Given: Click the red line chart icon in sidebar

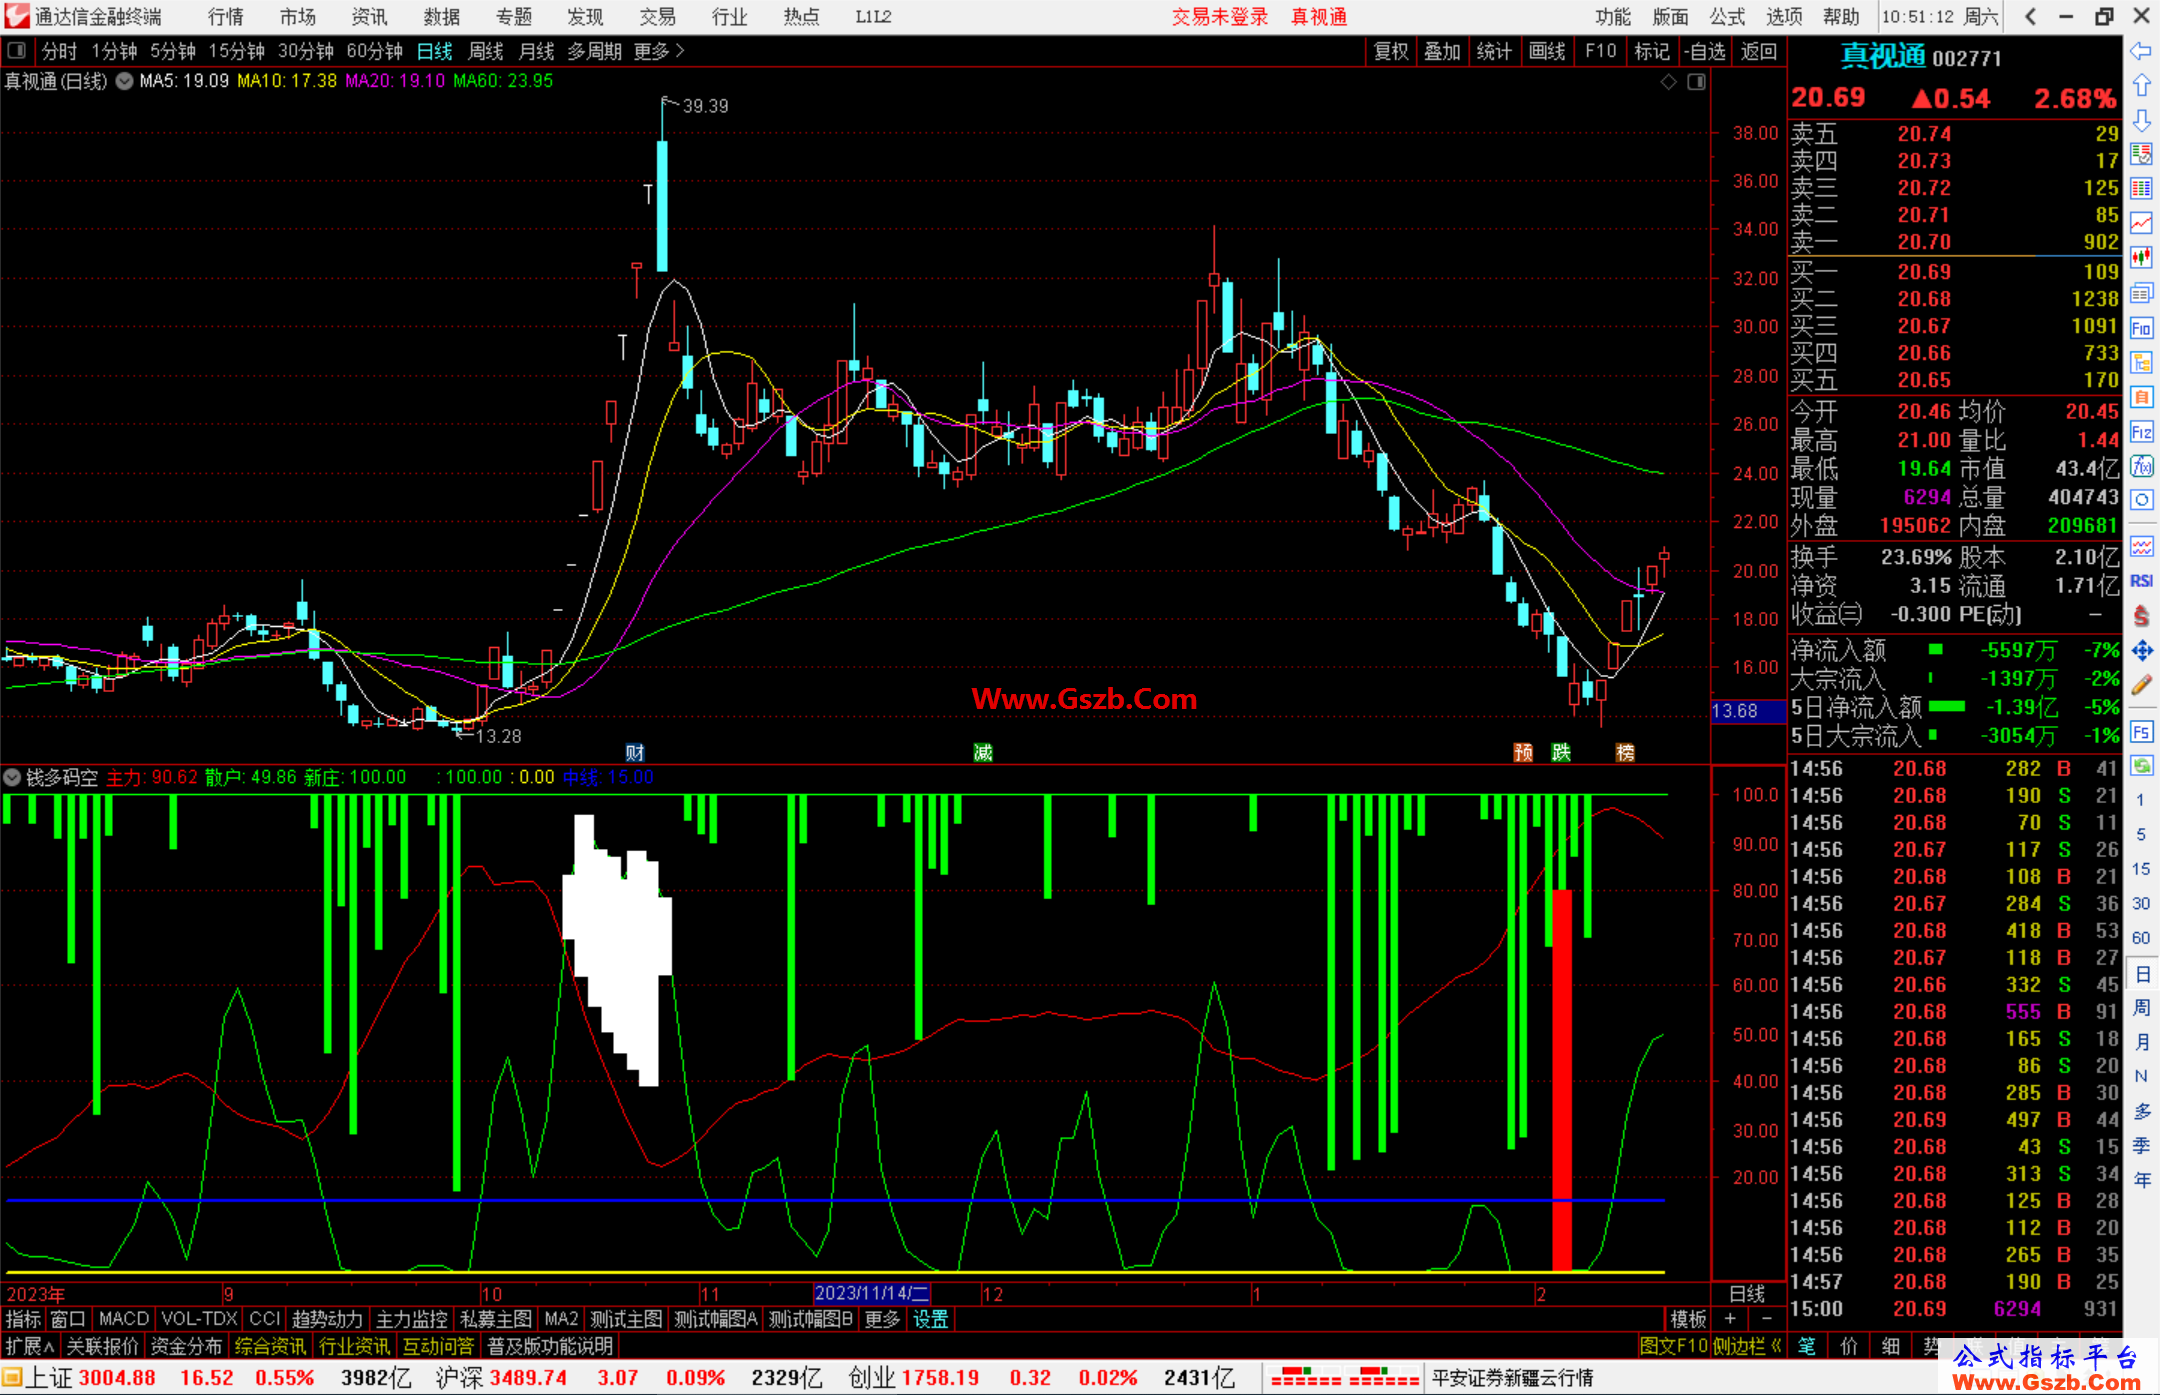Looking at the screenshot, I should (2141, 223).
